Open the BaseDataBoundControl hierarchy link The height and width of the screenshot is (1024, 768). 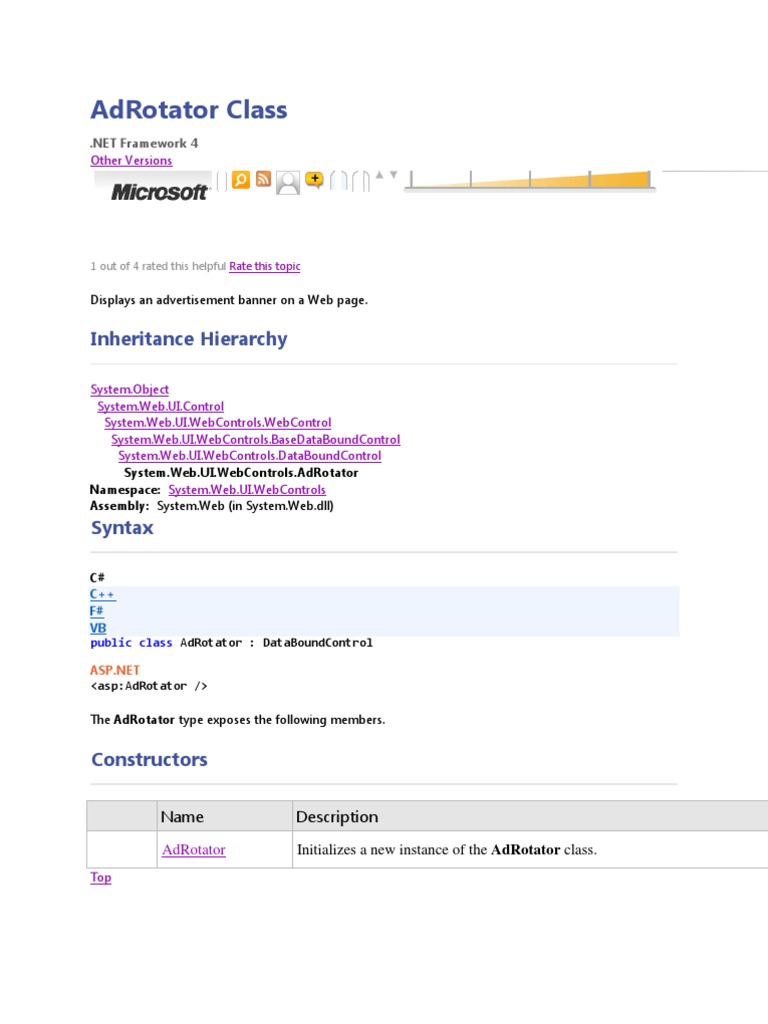pos(255,439)
